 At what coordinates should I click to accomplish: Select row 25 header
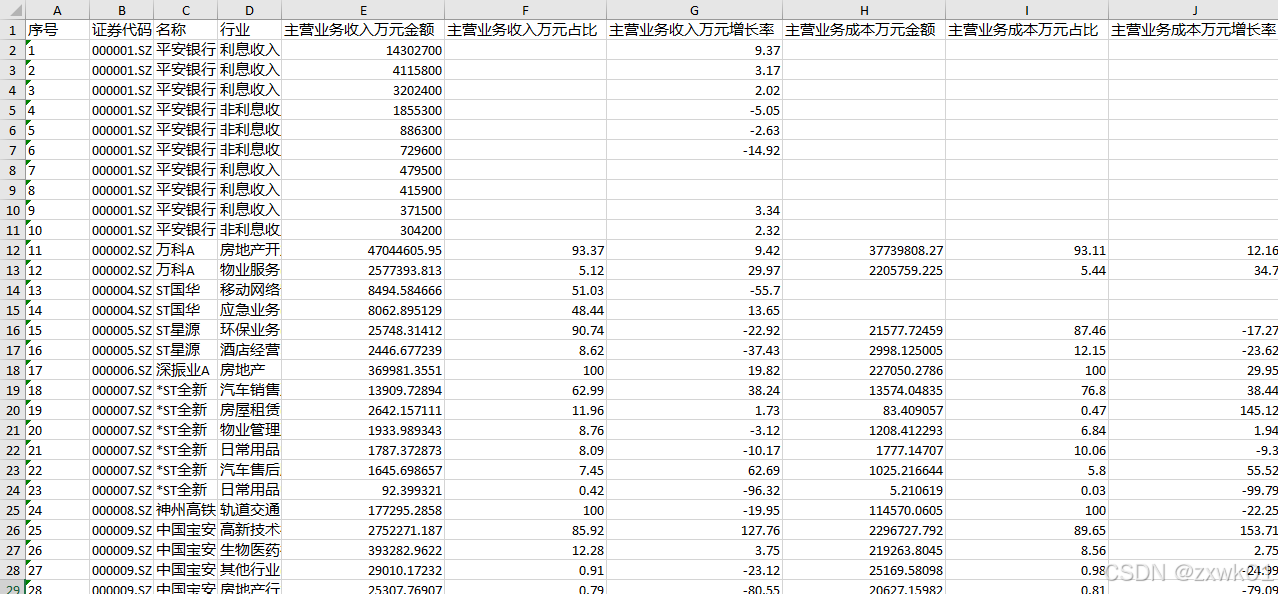12,510
